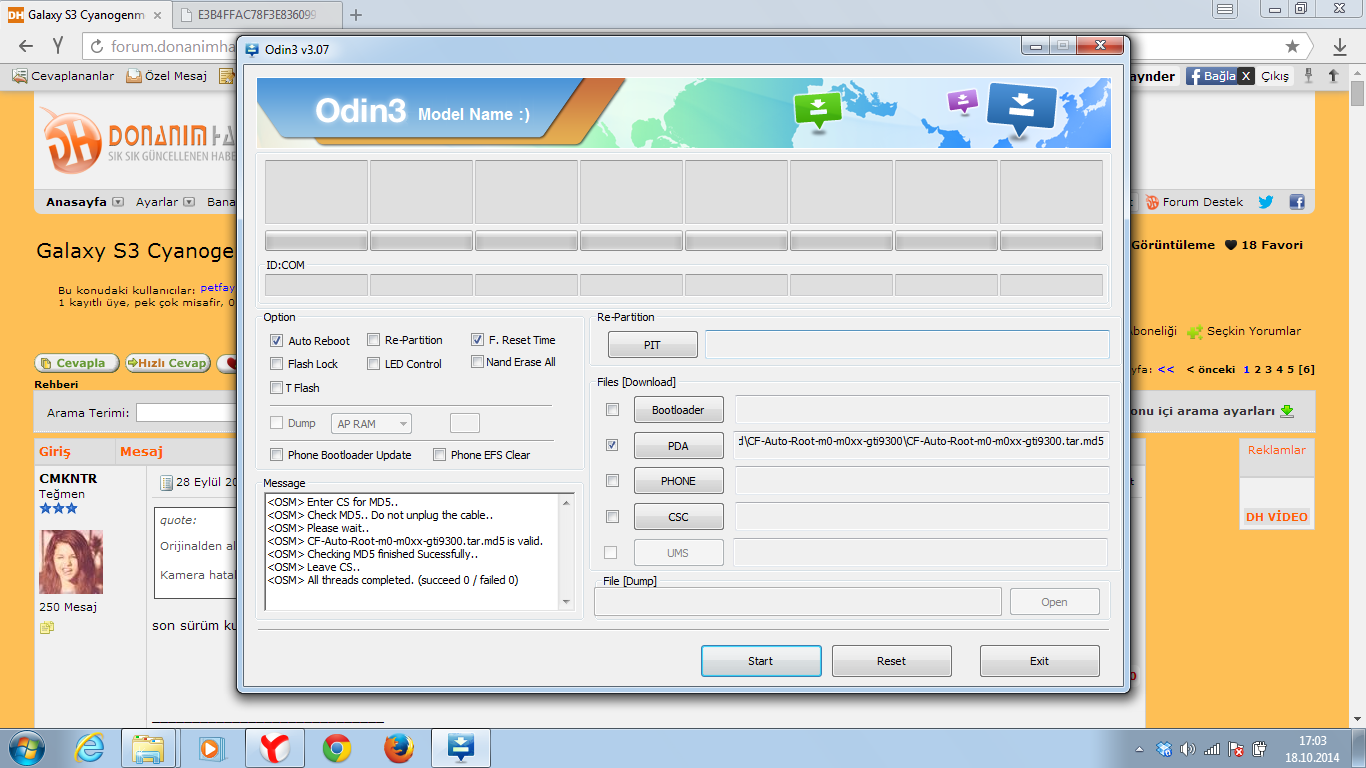Go back in the browser
Screen dimensions: 1366x768
point(26,46)
